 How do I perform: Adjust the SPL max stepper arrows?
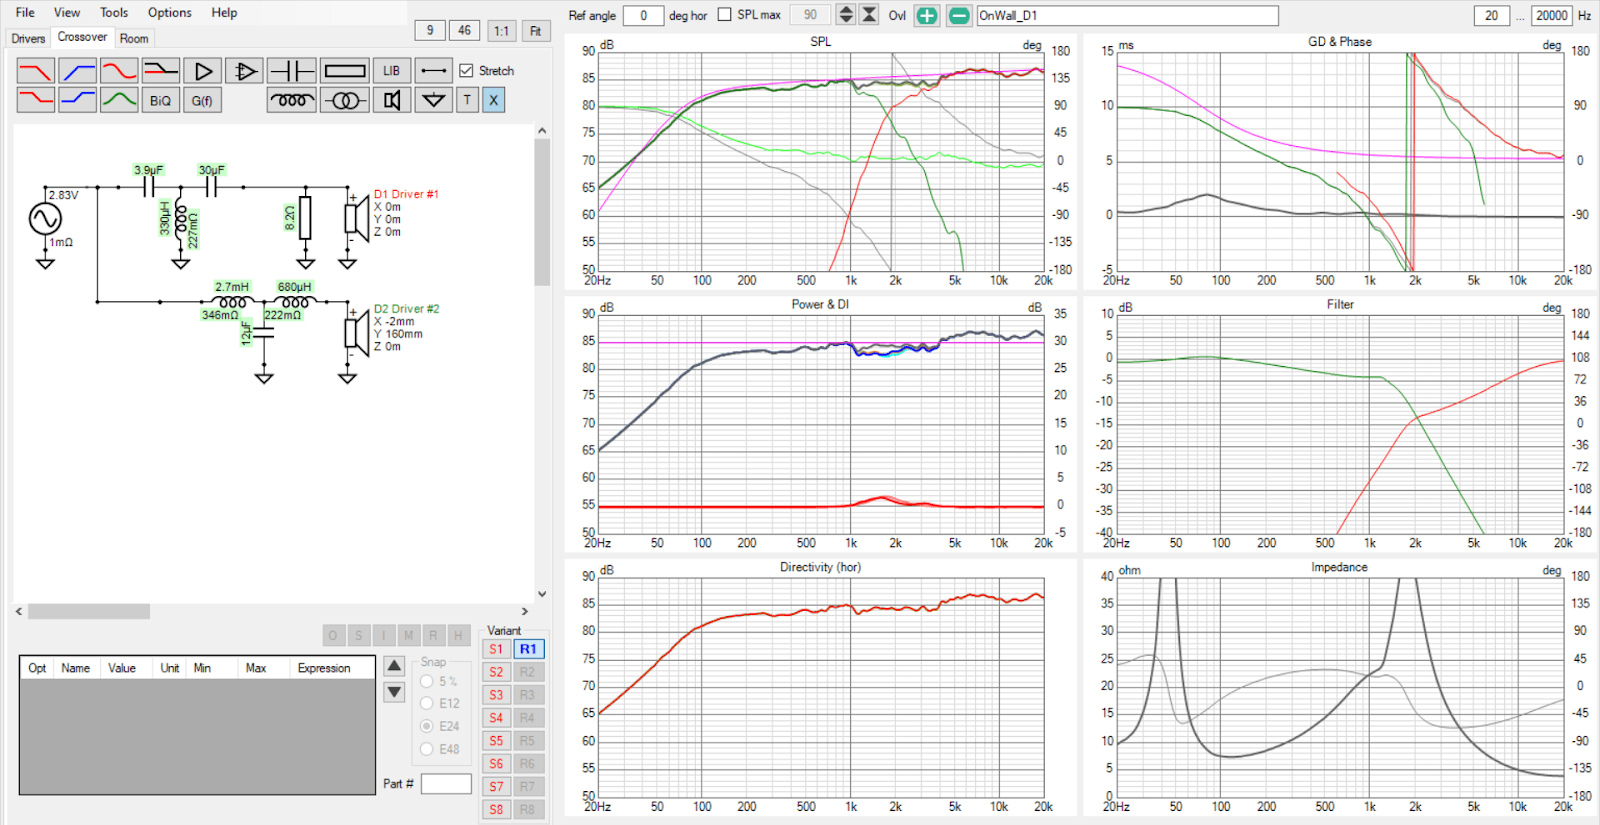846,15
